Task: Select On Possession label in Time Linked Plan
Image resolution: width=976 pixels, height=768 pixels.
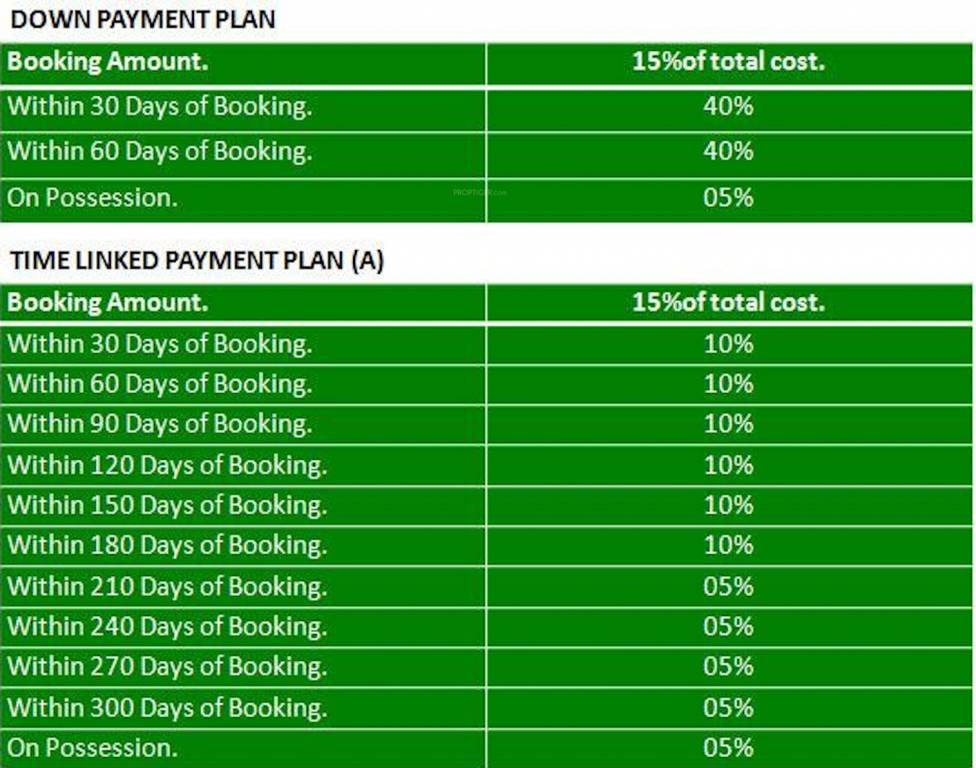Action: click(92, 748)
